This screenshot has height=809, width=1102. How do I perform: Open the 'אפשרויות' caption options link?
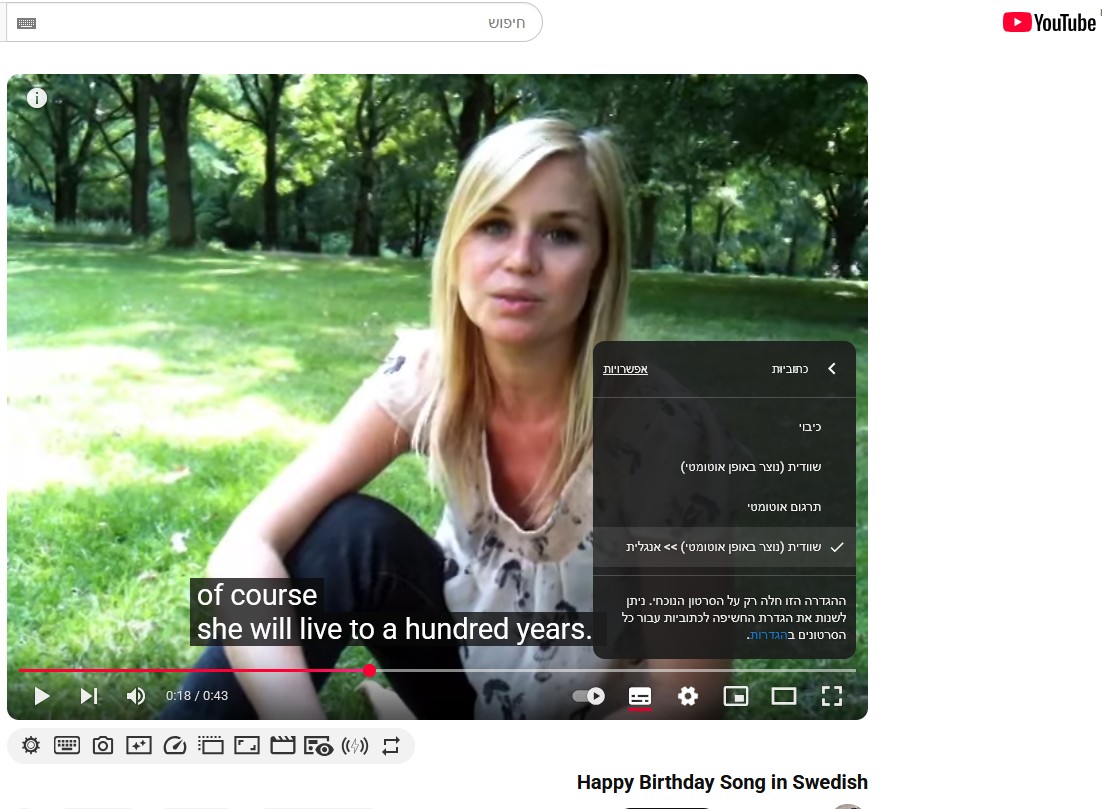point(625,369)
